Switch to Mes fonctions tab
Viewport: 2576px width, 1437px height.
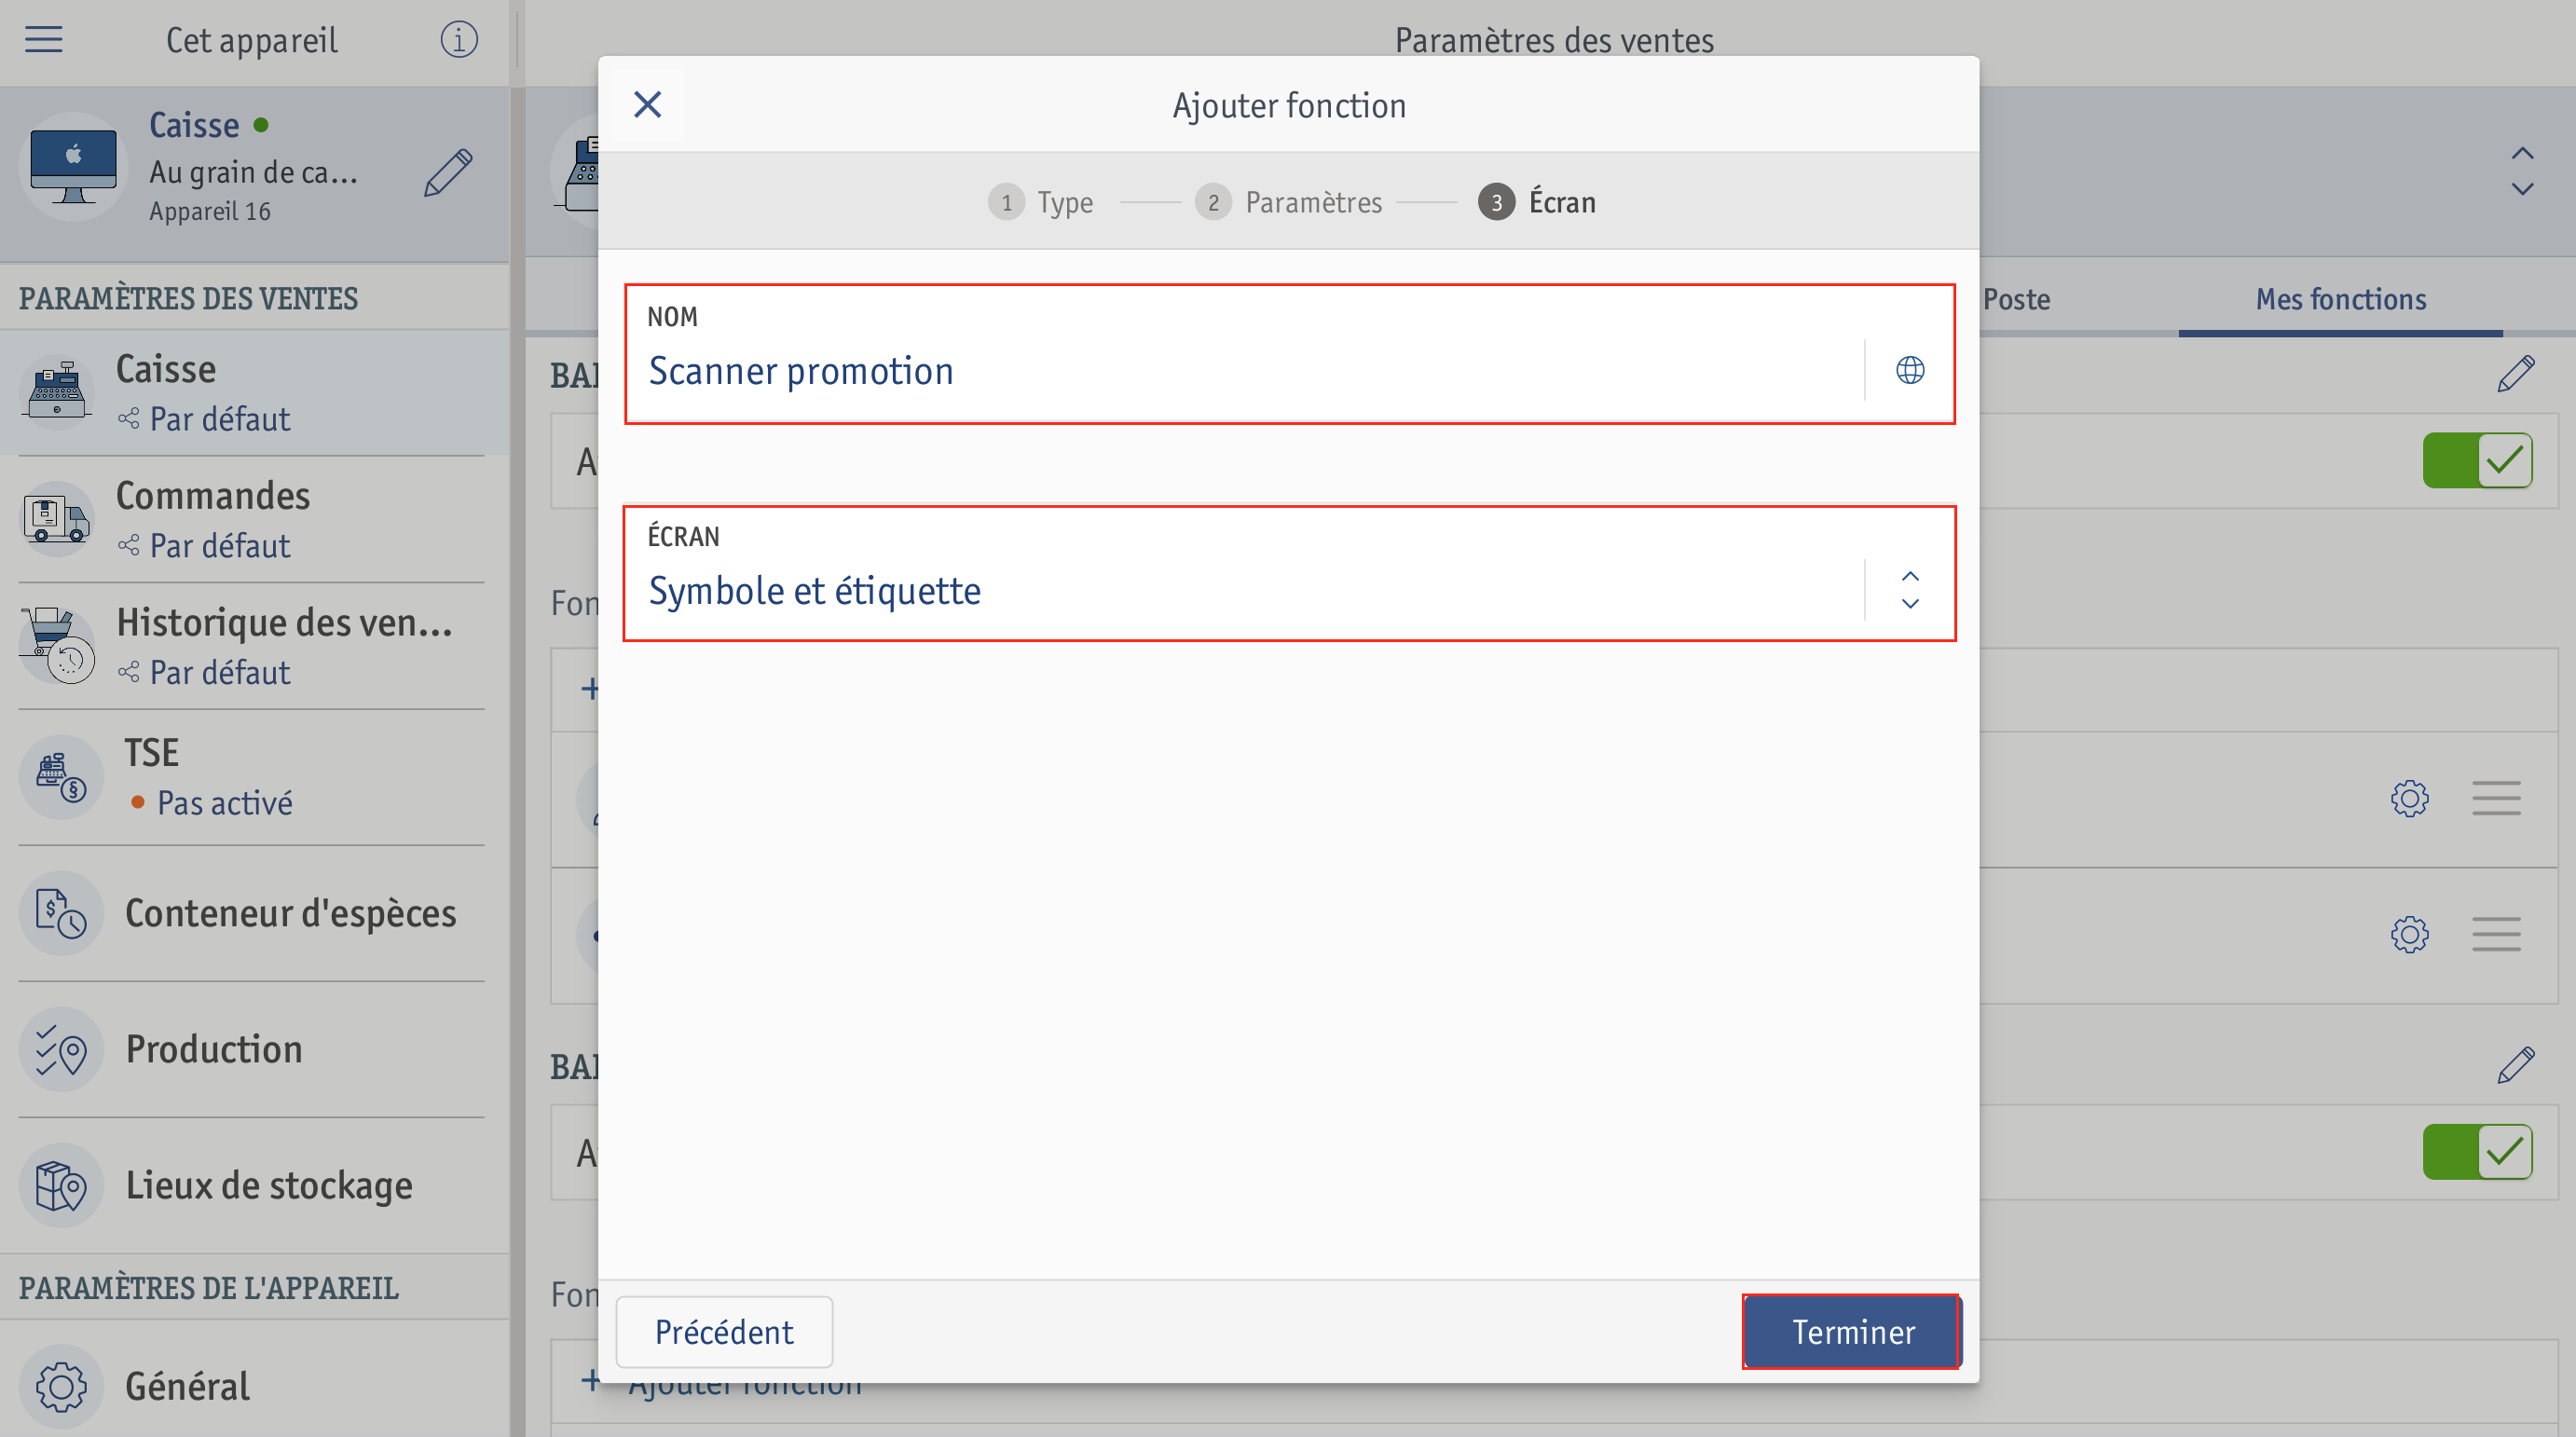pos(2340,299)
